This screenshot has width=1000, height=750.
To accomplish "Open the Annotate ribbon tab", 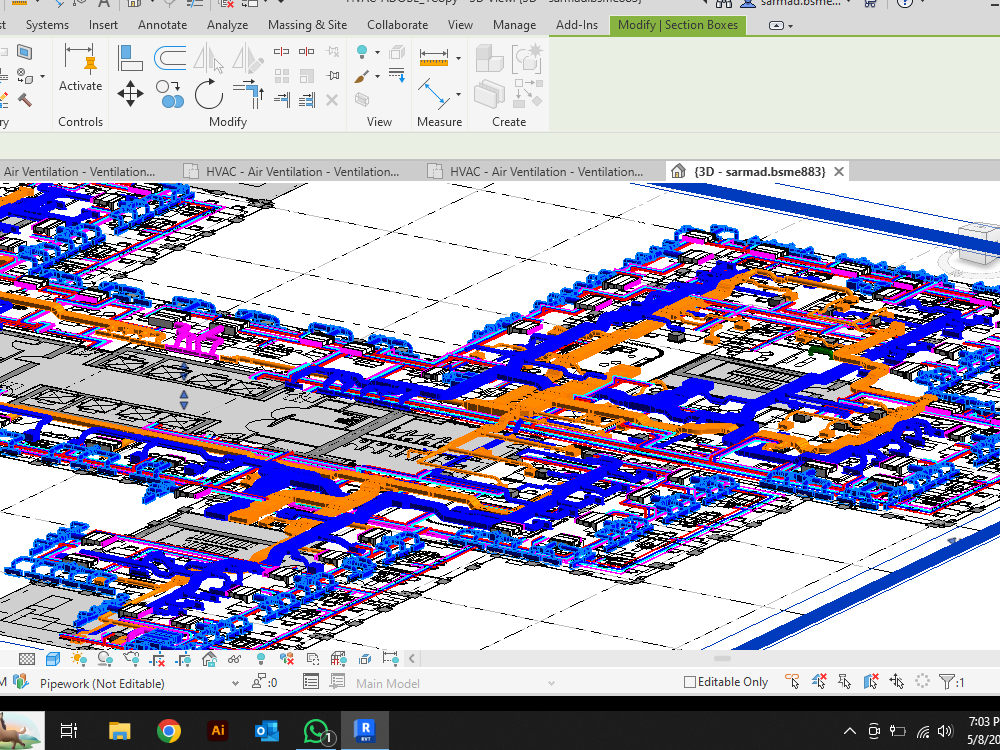I will (x=163, y=25).
